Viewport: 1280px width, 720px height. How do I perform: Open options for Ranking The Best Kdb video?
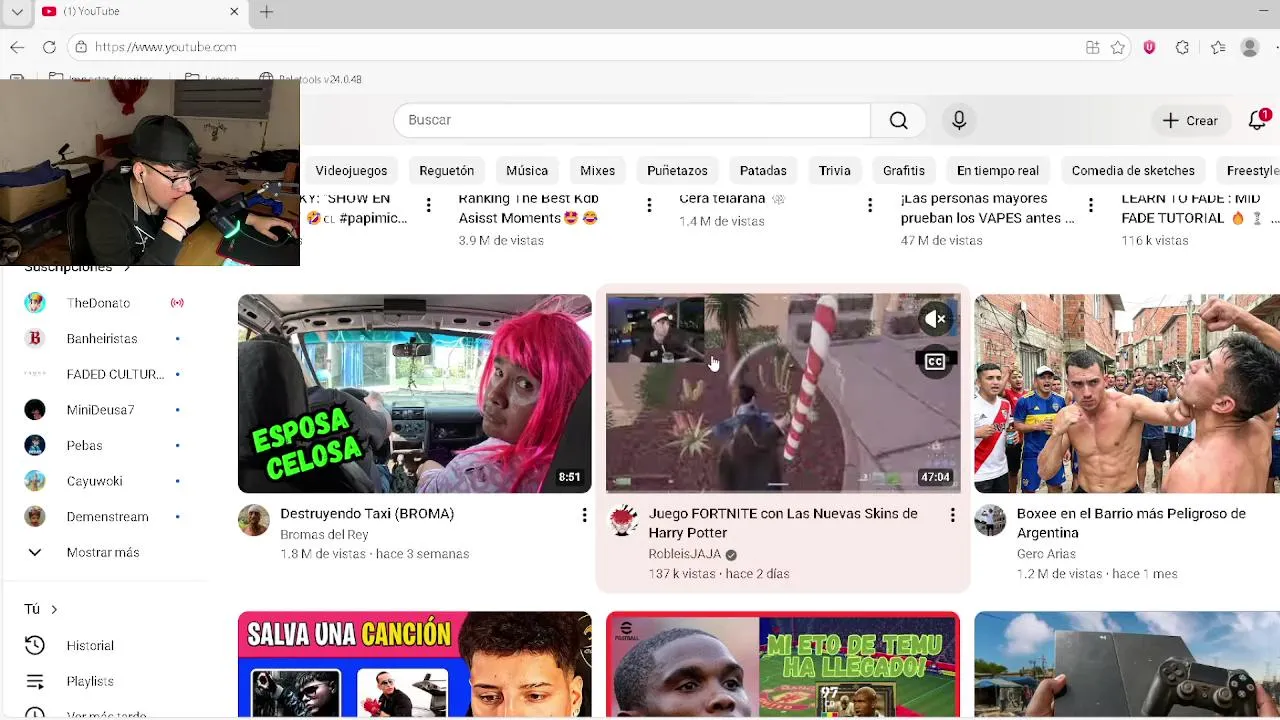pyautogui.click(x=649, y=205)
